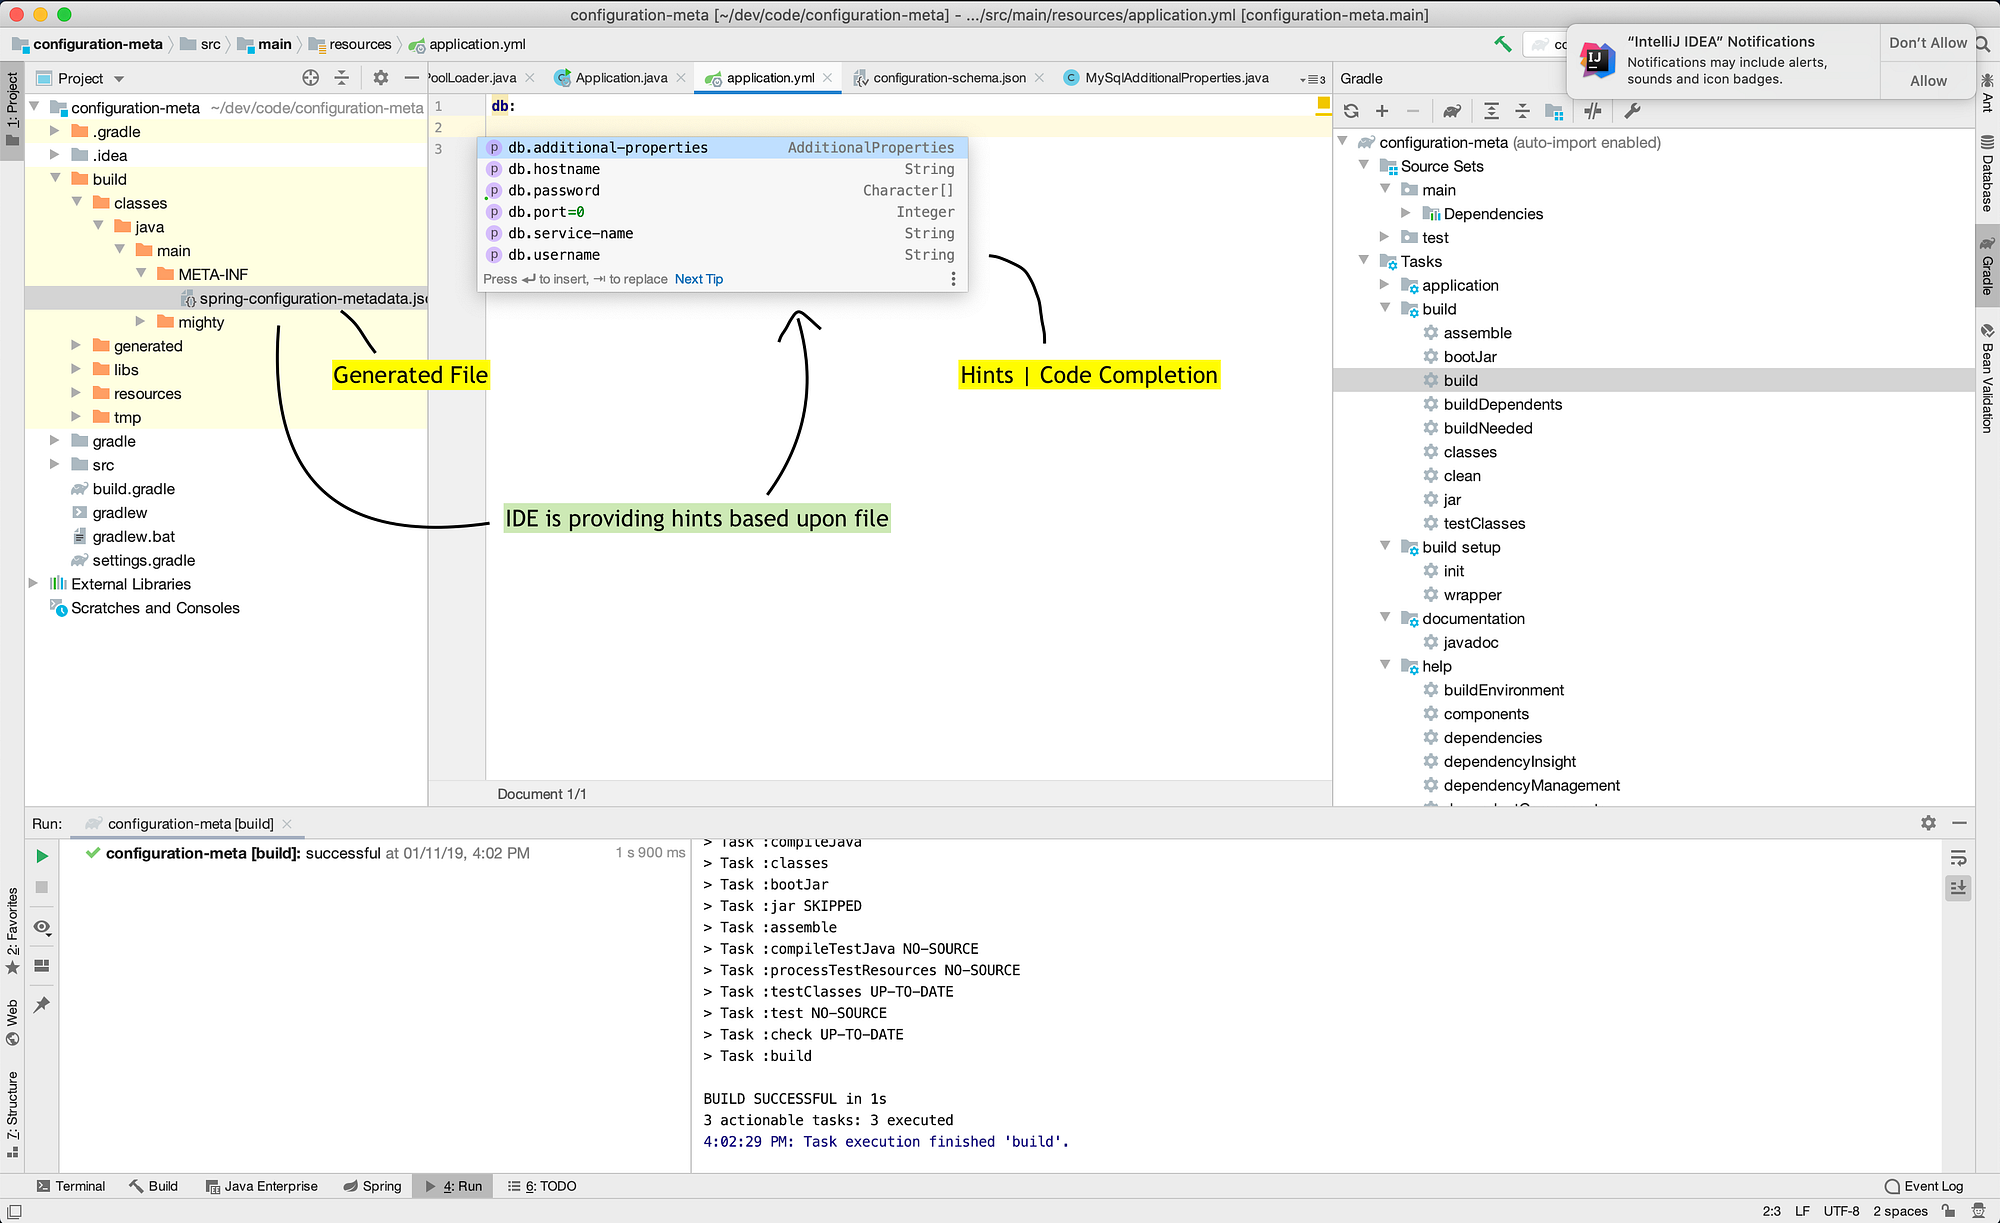
Task: Open the Spring tool window
Action: pos(372,1186)
